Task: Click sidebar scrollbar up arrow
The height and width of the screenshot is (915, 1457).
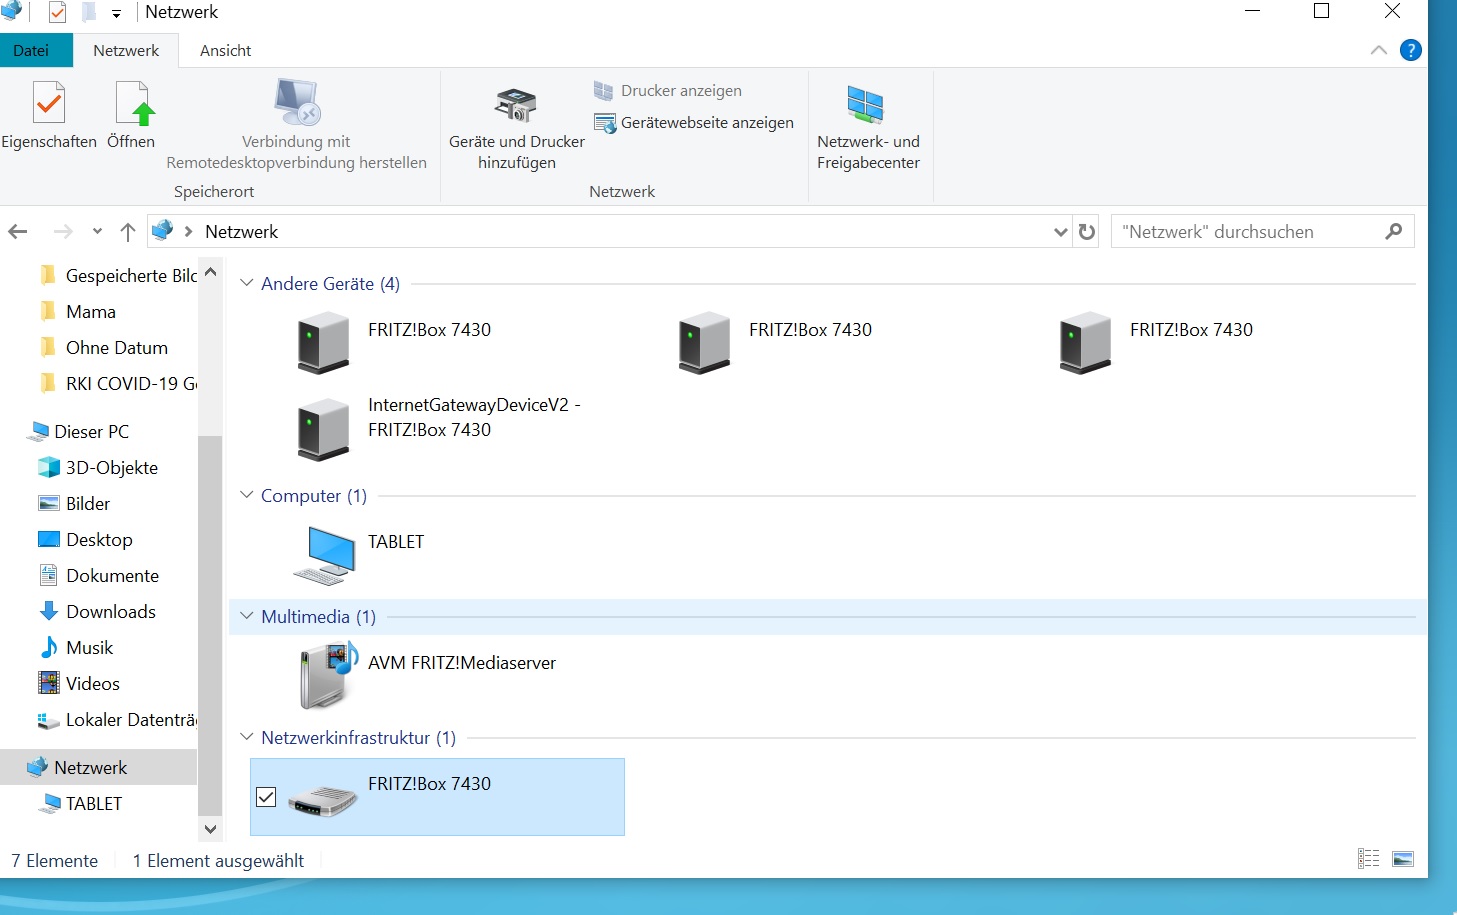Action: click(210, 272)
